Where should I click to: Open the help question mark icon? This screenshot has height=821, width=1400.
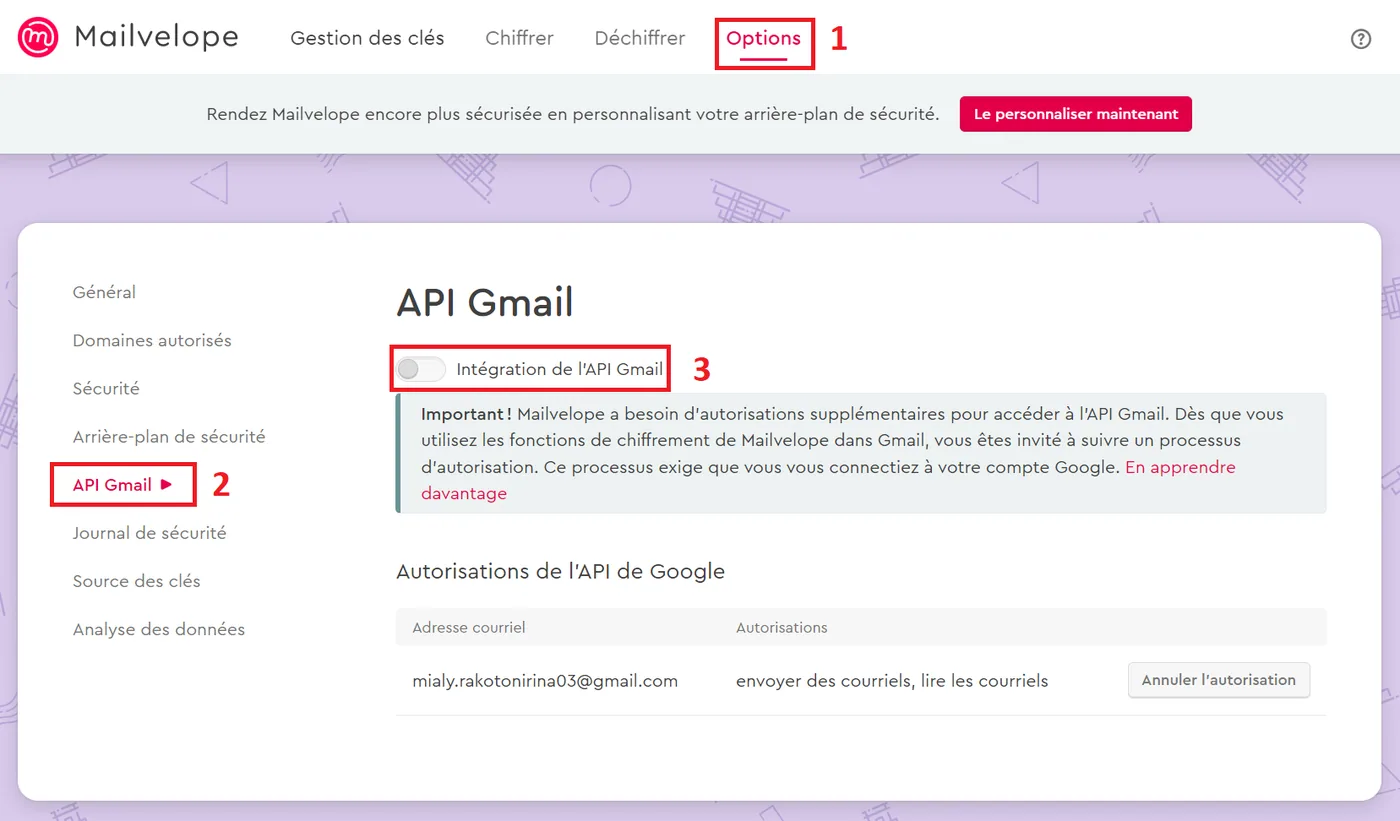point(1360,39)
